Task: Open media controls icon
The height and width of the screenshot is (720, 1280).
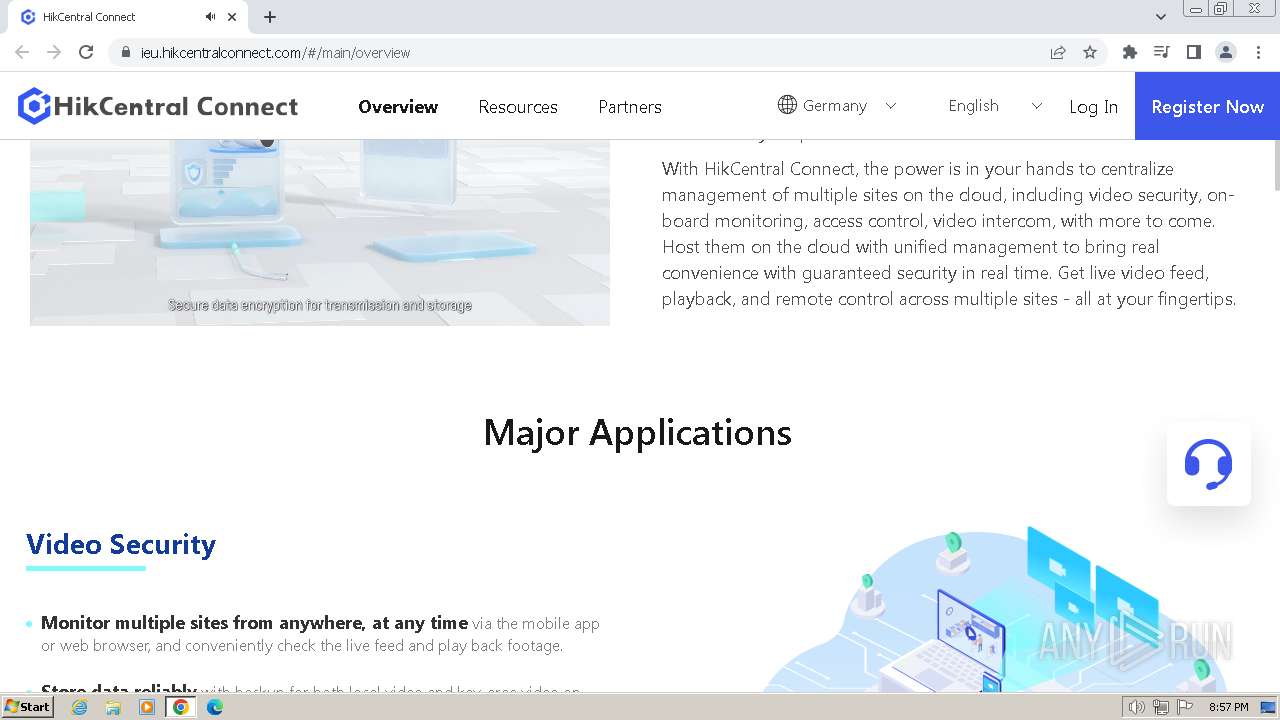Action: click(1162, 52)
